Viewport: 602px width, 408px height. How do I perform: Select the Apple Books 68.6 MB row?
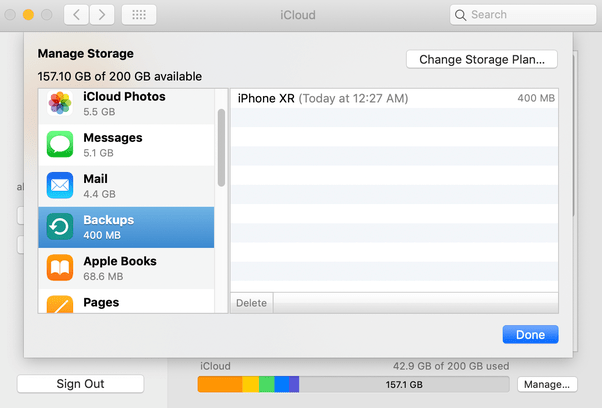(x=126, y=268)
